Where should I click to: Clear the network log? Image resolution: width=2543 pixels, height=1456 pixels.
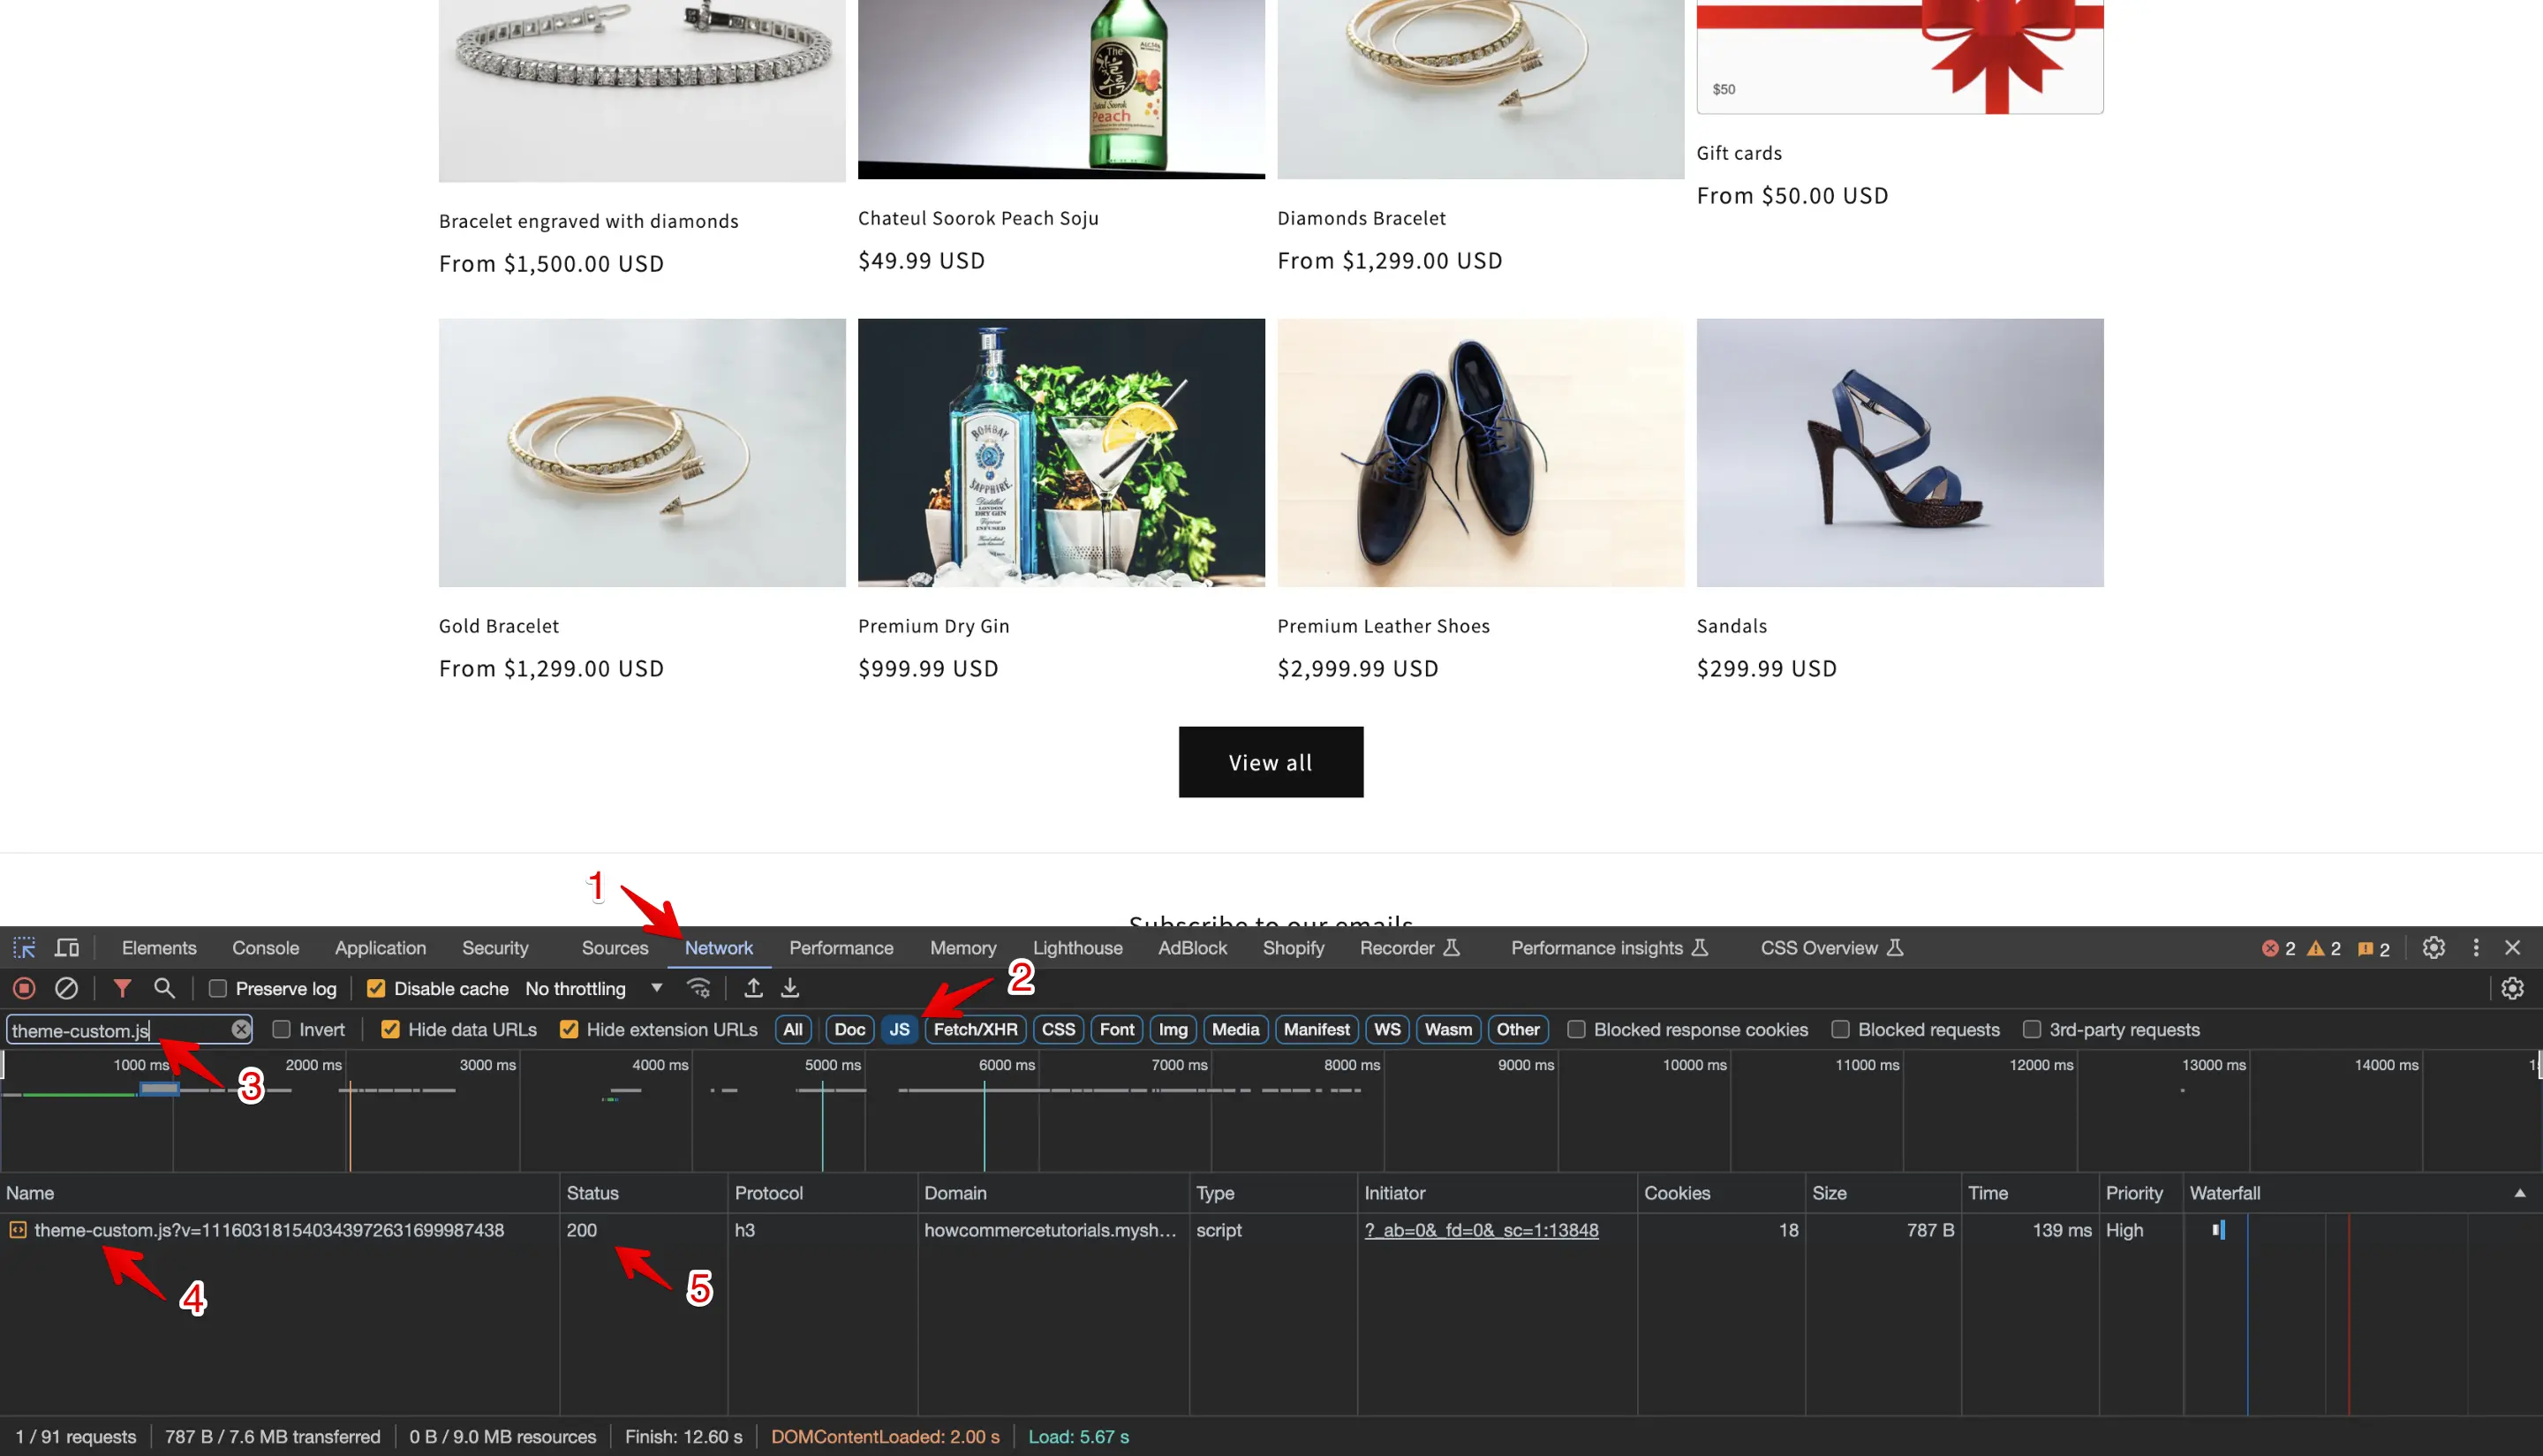click(66, 988)
